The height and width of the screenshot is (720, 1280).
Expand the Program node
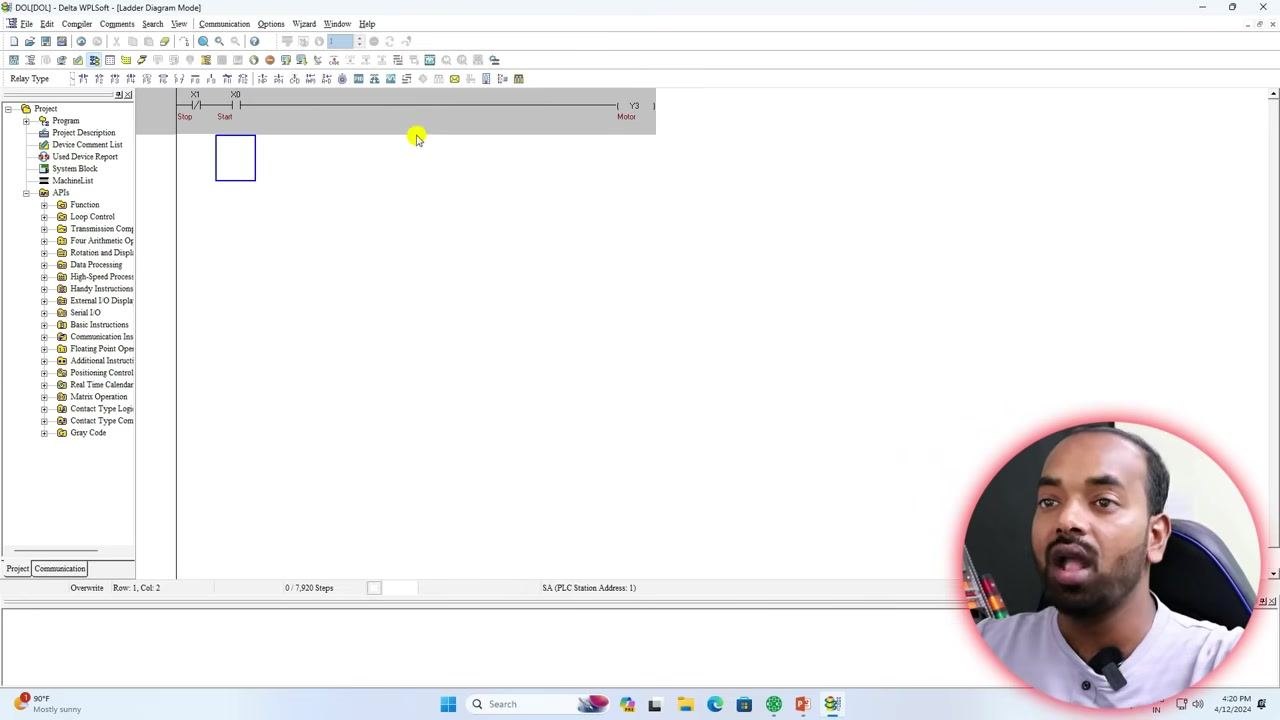(x=26, y=121)
